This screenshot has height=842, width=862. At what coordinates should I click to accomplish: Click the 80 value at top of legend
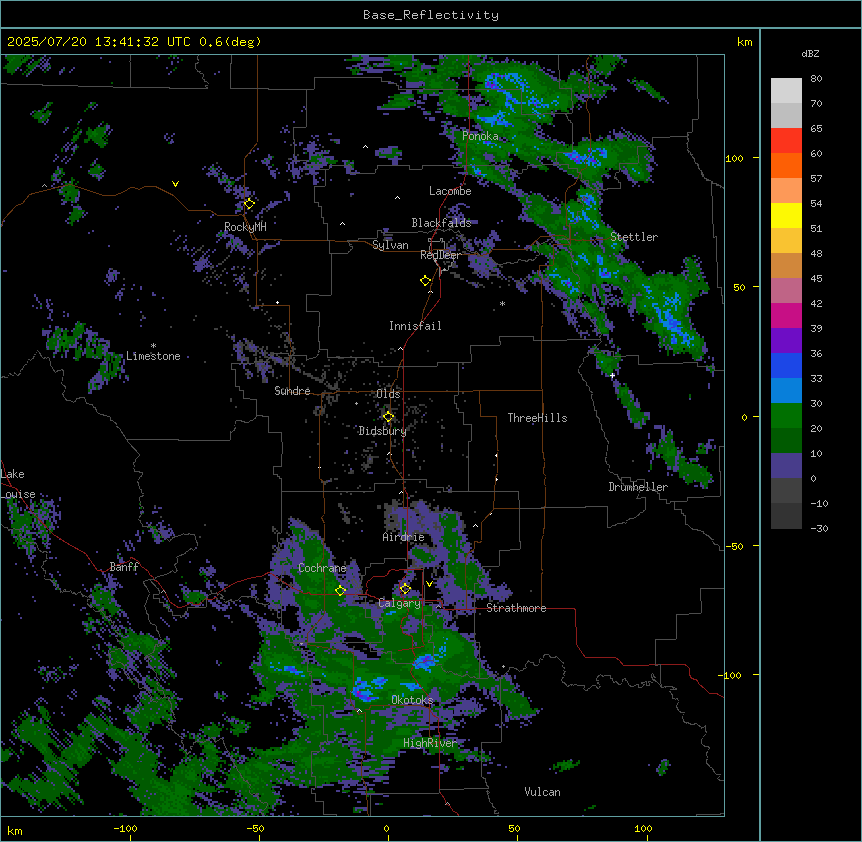816,79
